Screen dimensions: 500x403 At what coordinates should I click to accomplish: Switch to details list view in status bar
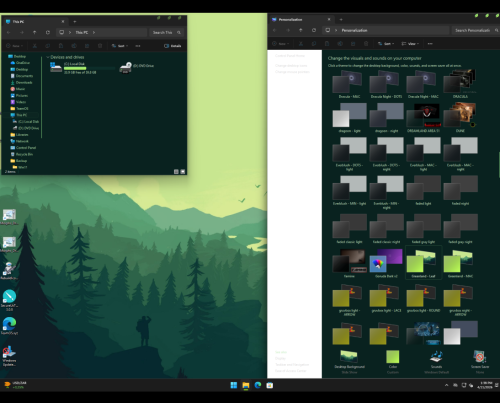pyautogui.click(x=176, y=172)
